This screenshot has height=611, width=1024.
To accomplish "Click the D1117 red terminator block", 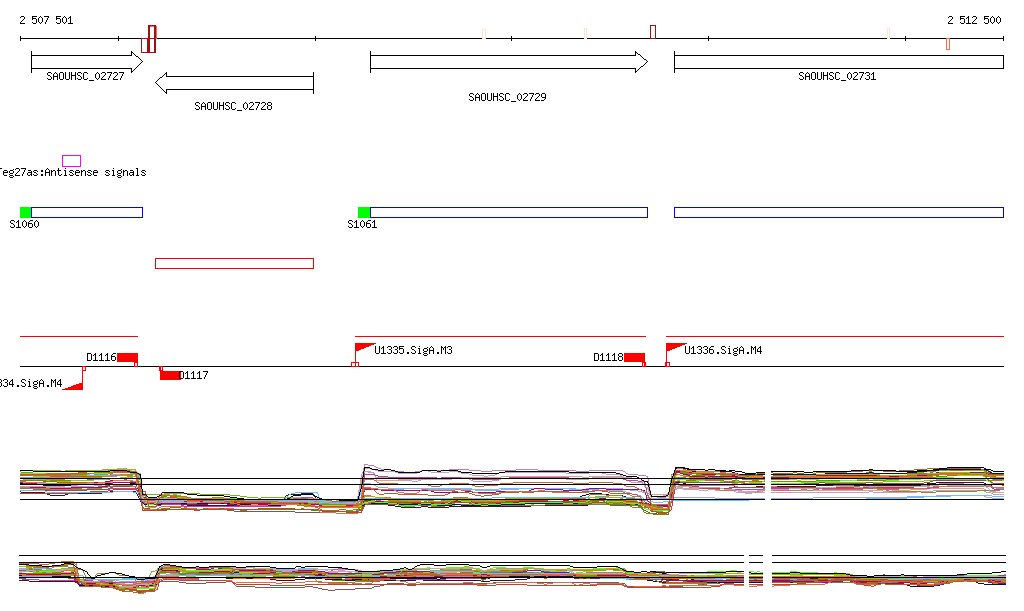I will tap(170, 375).
